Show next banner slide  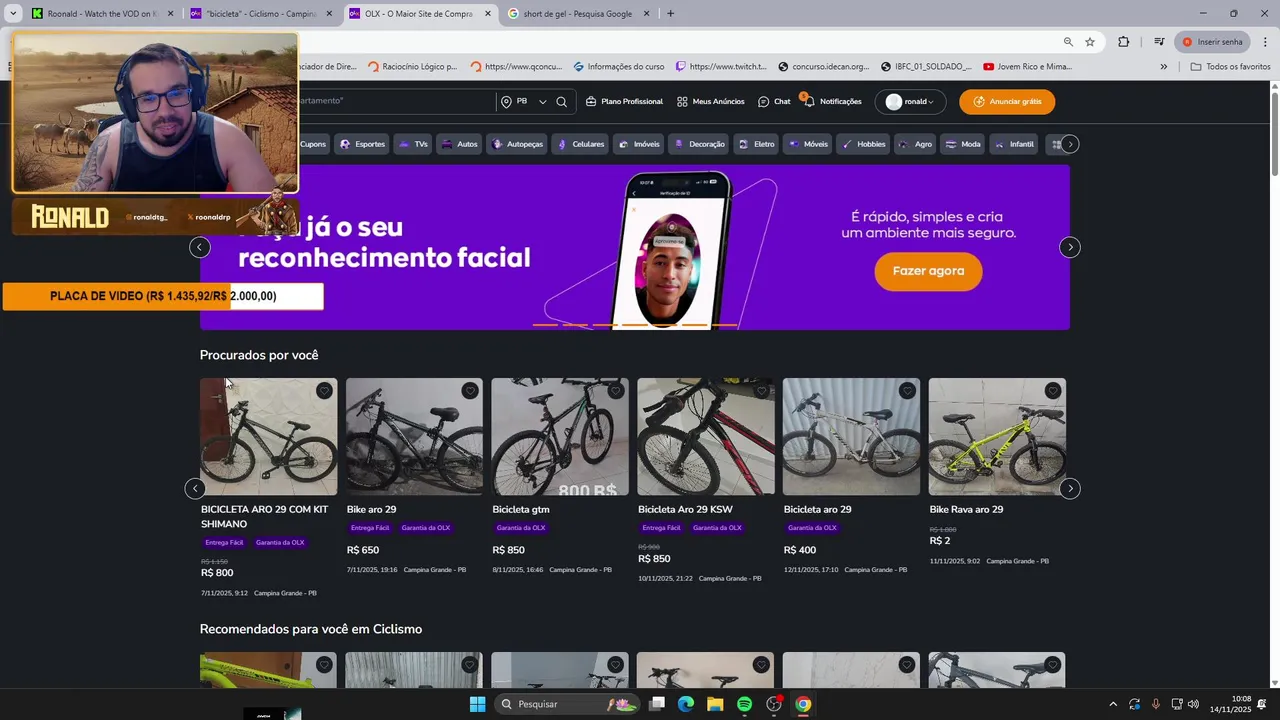coord(1070,247)
